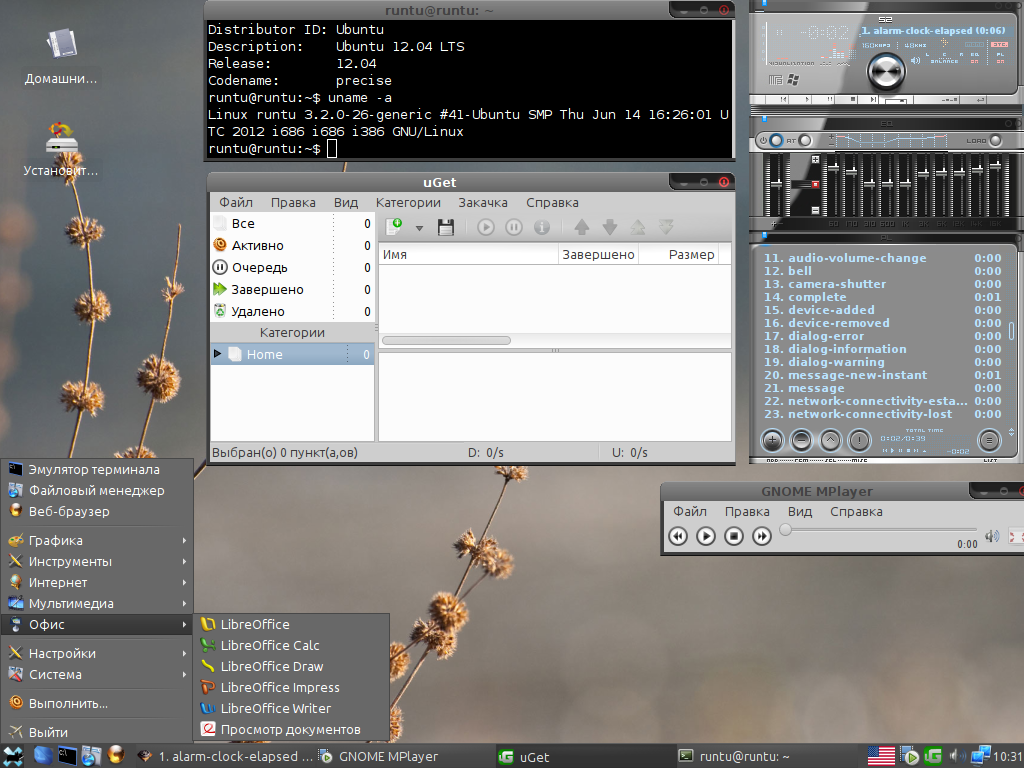Select the Завершено status row in uGet sidebar
Screen dimensions: 1024x768
click(x=293, y=289)
